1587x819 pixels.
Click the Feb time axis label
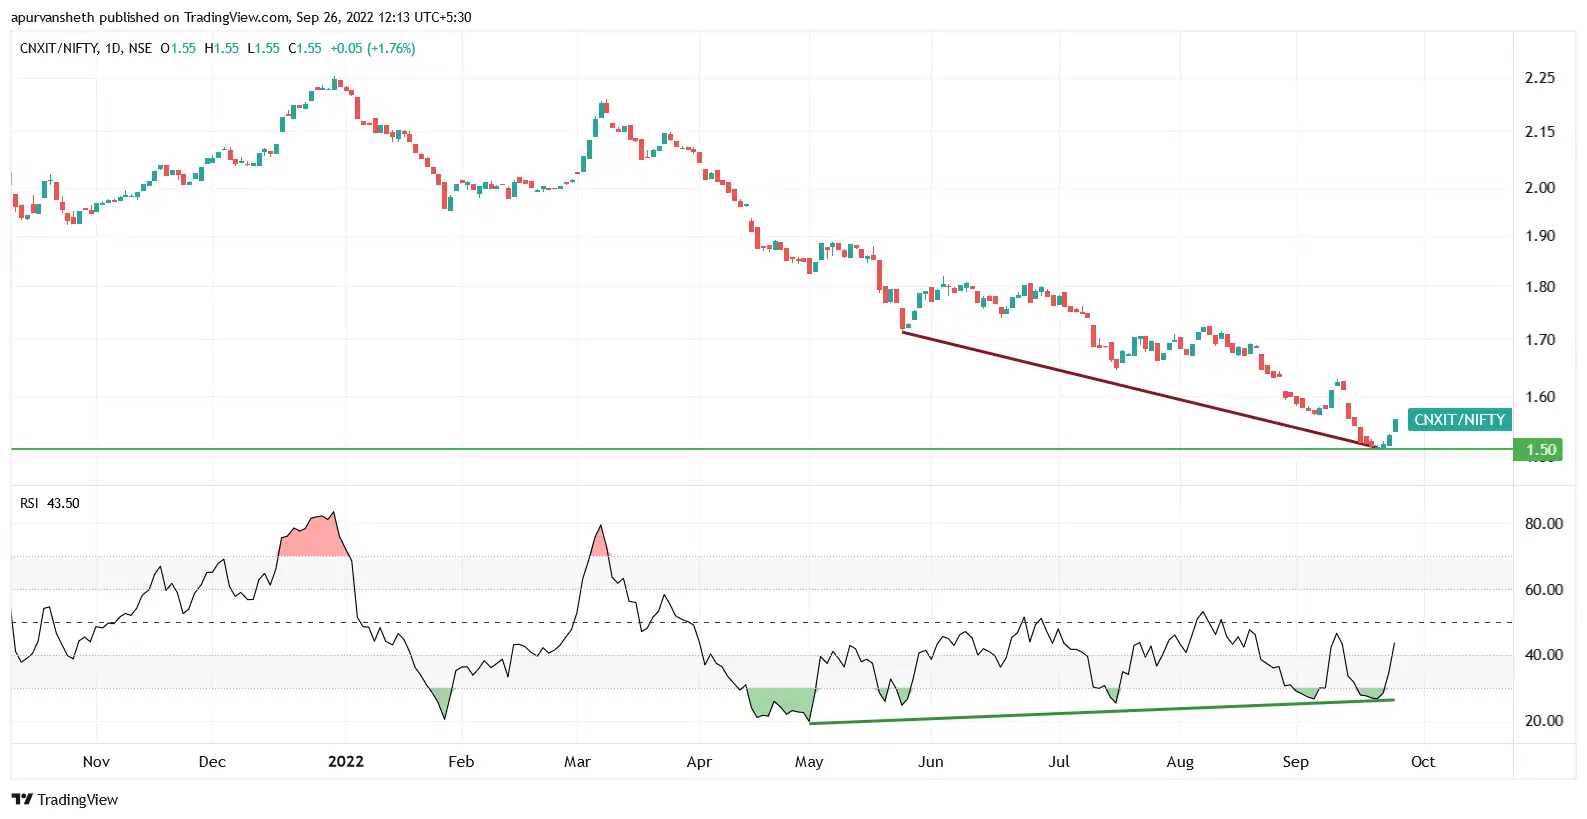tap(461, 762)
